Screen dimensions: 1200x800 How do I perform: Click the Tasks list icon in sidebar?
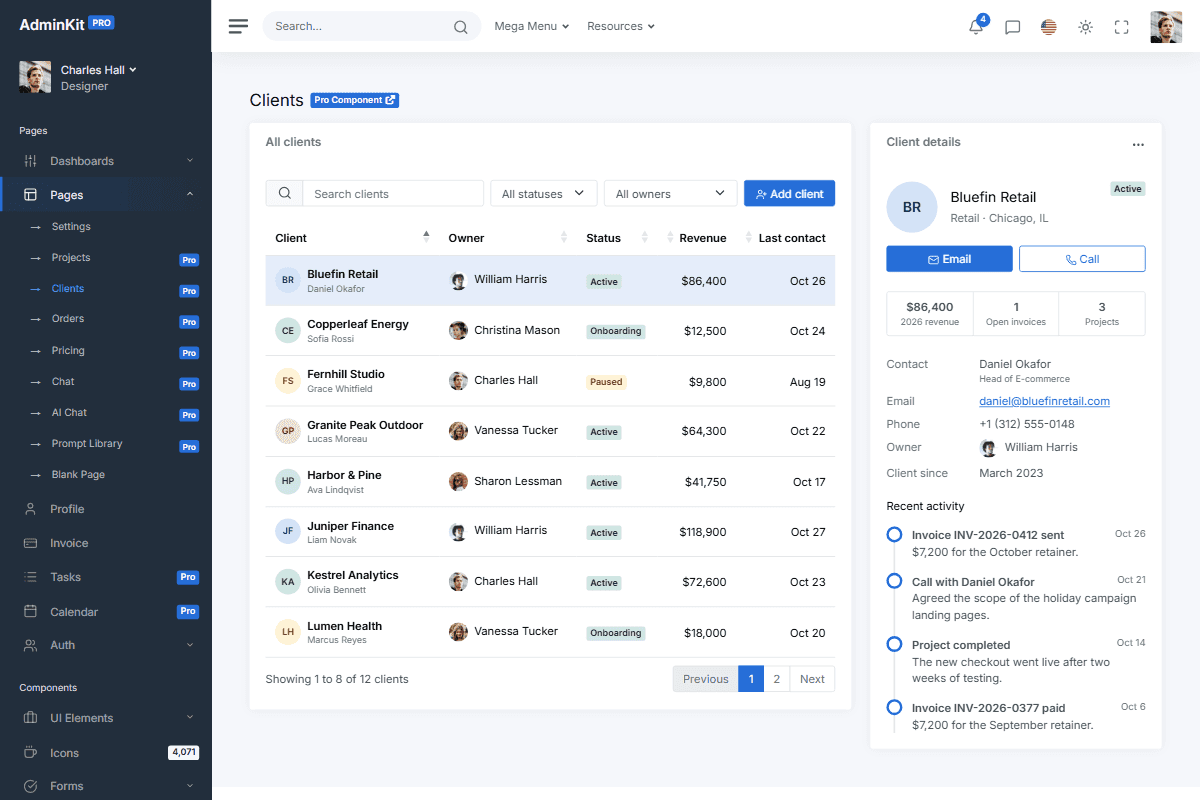[30, 577]
